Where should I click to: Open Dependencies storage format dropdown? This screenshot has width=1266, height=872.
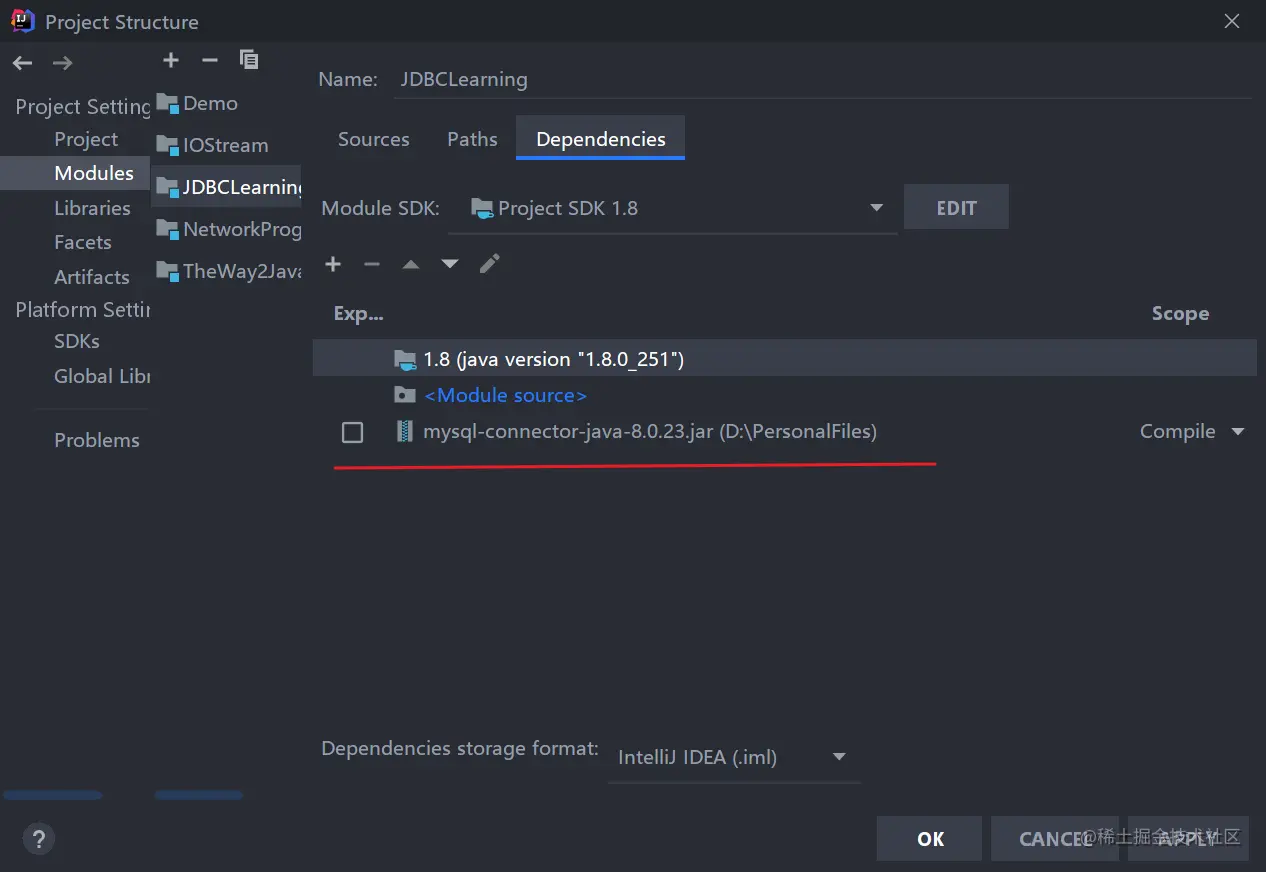pyautogui.click(x=734, y=757)
